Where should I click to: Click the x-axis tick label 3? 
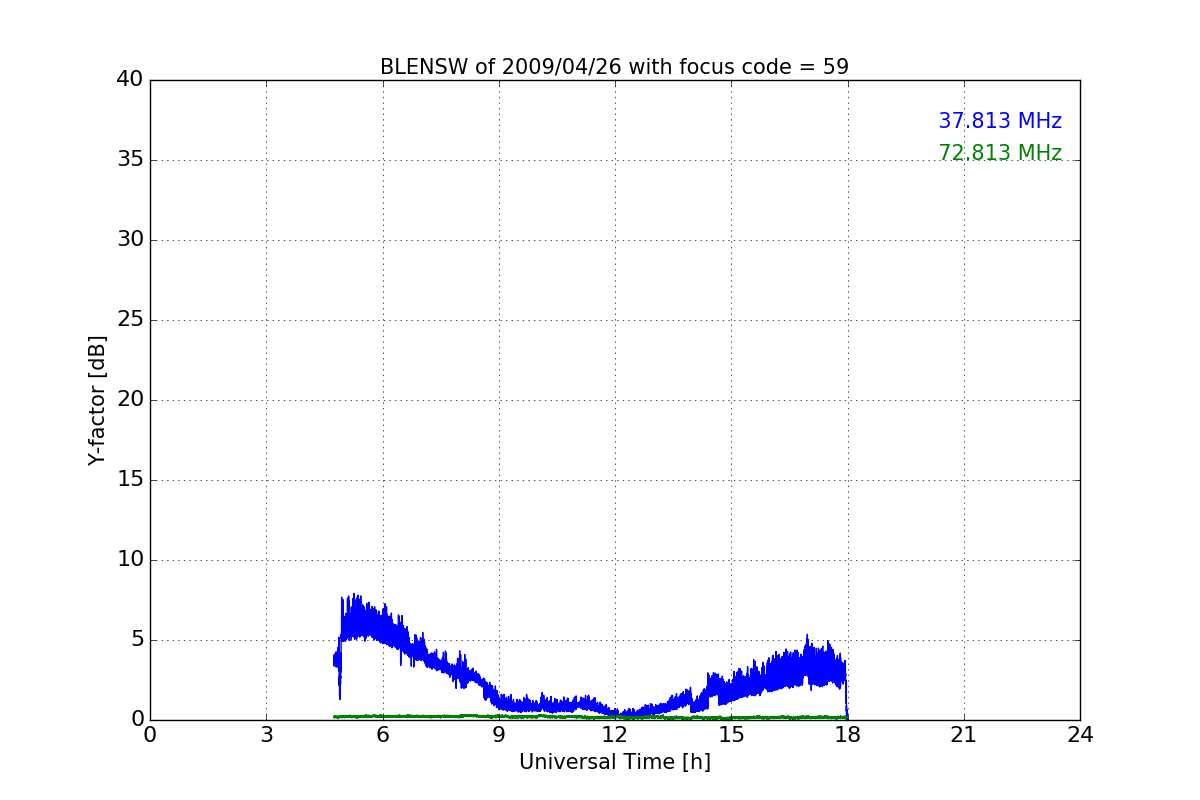pos(266,735)
